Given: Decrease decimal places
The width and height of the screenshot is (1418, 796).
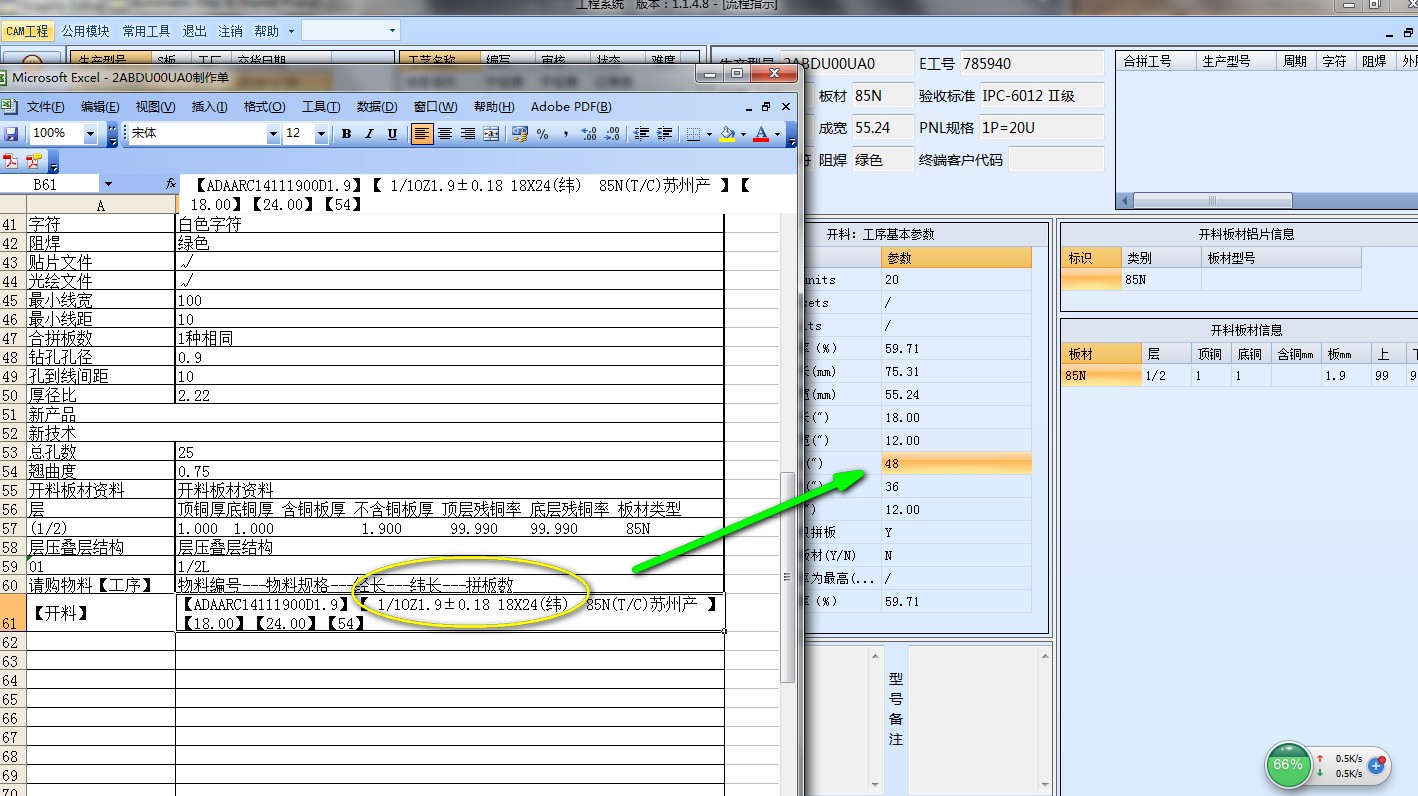Looking at the screenshot, I should click(x=612, y=134).
